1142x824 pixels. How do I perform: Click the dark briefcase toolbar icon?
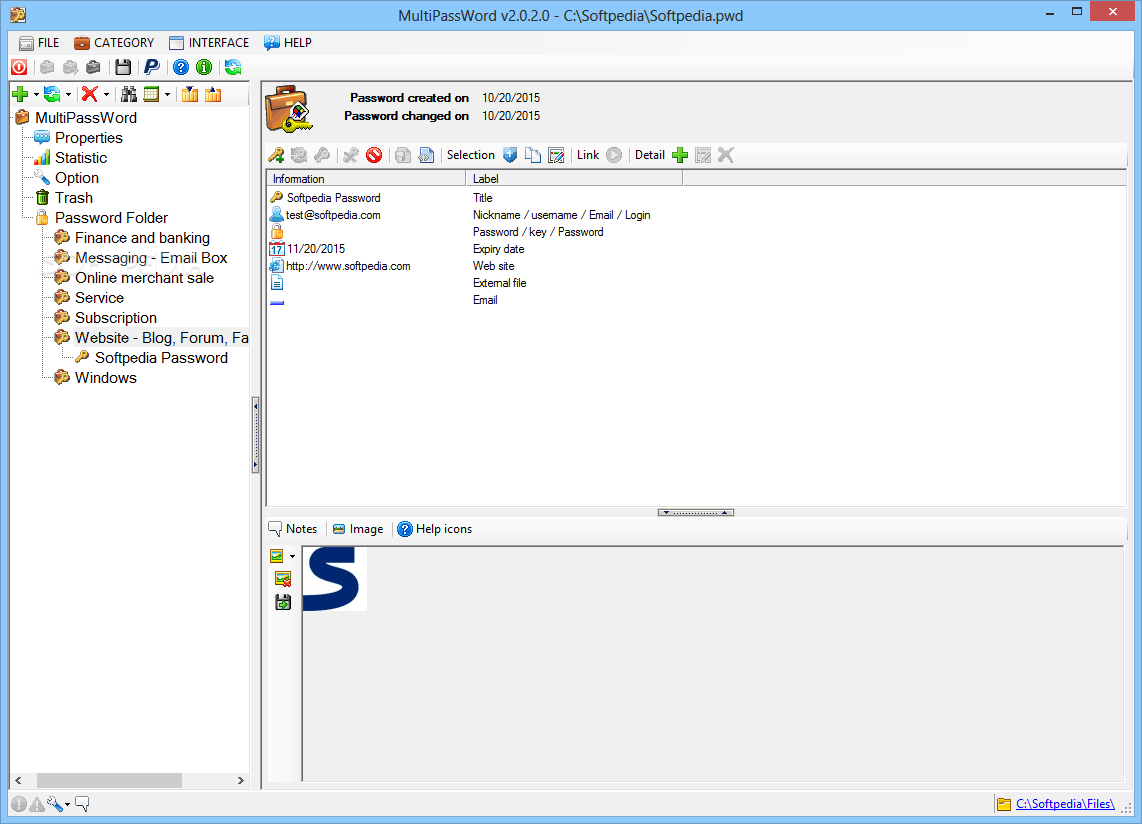click(93, 68)
